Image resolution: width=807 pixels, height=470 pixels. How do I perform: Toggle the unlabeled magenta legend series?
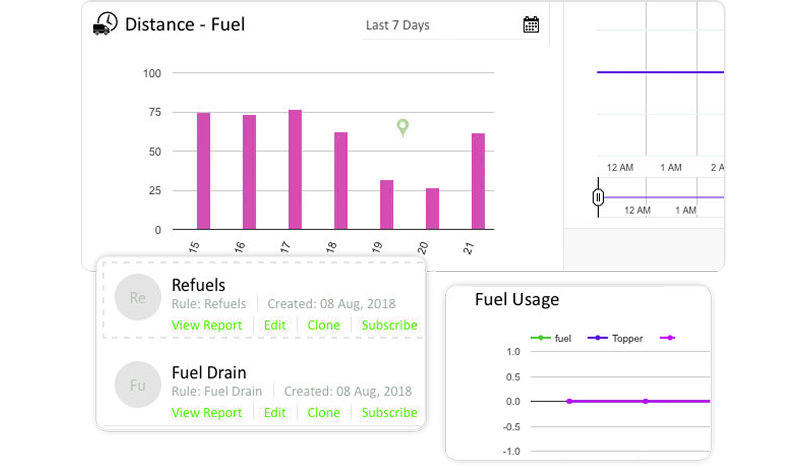pyautogui.click(x=667, y=338)
